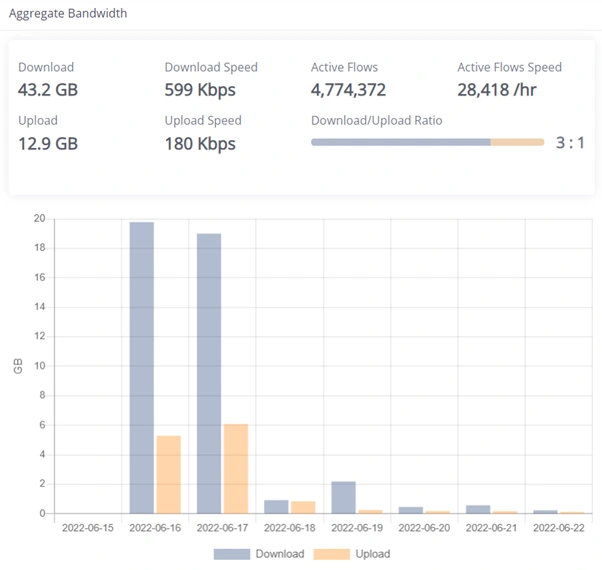Click the '2022-06-15' axis date label

pos(88,528)
